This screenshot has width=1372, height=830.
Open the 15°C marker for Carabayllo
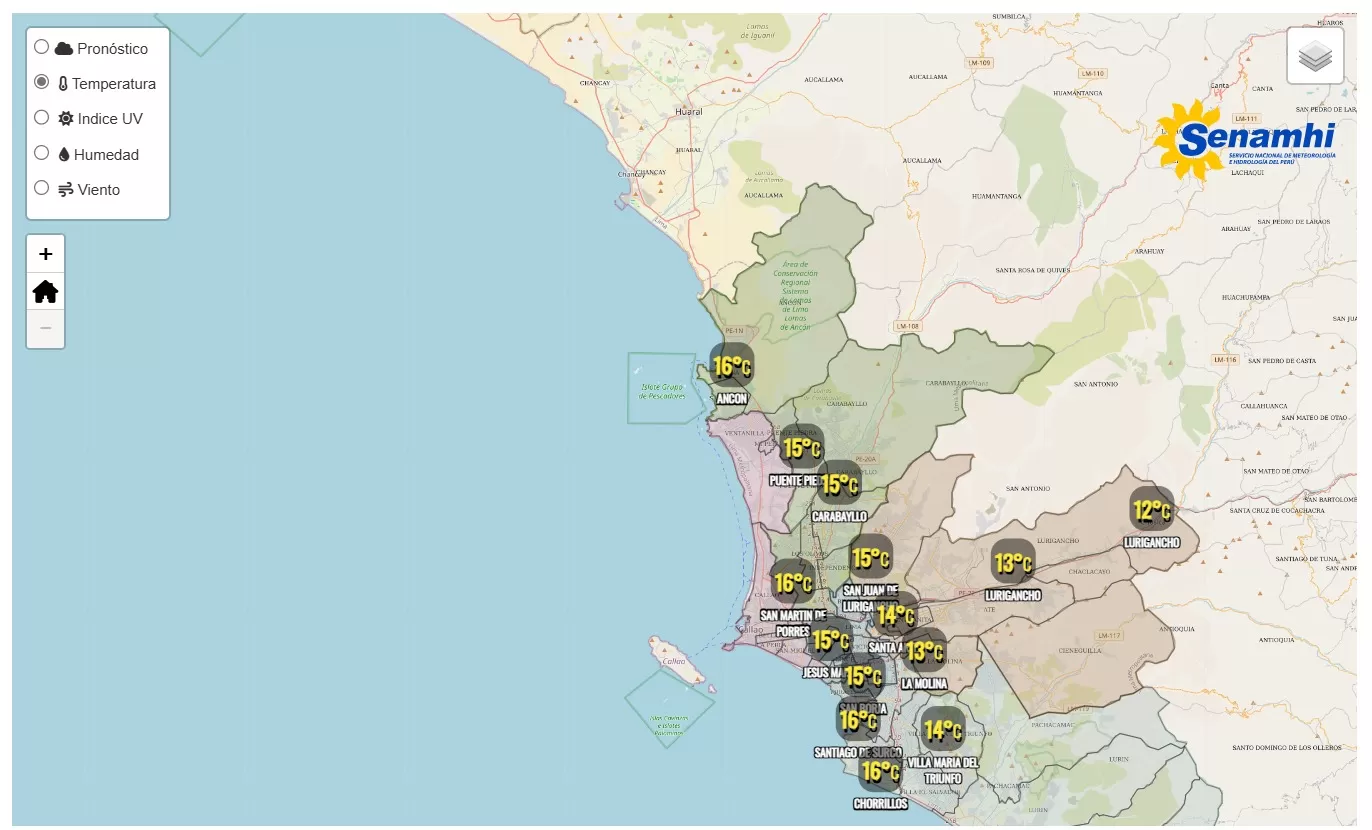[x=839, y=484]
